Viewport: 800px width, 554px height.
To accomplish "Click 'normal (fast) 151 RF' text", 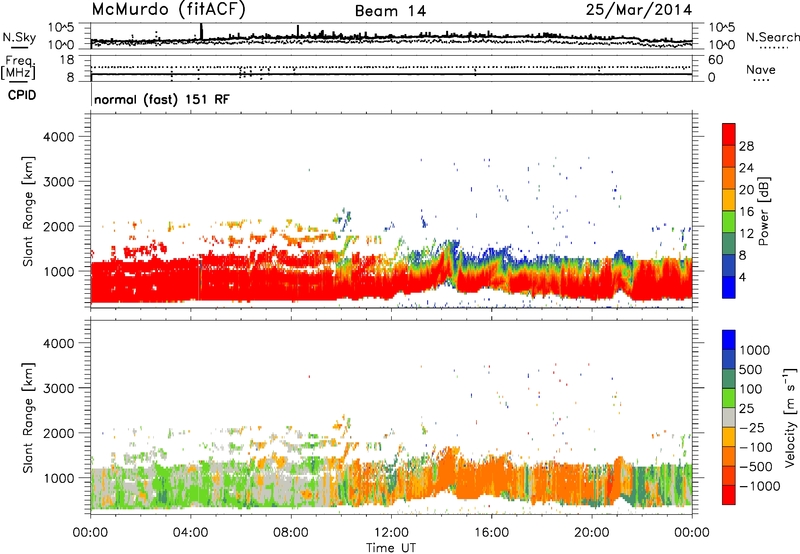I will point(162,99).
